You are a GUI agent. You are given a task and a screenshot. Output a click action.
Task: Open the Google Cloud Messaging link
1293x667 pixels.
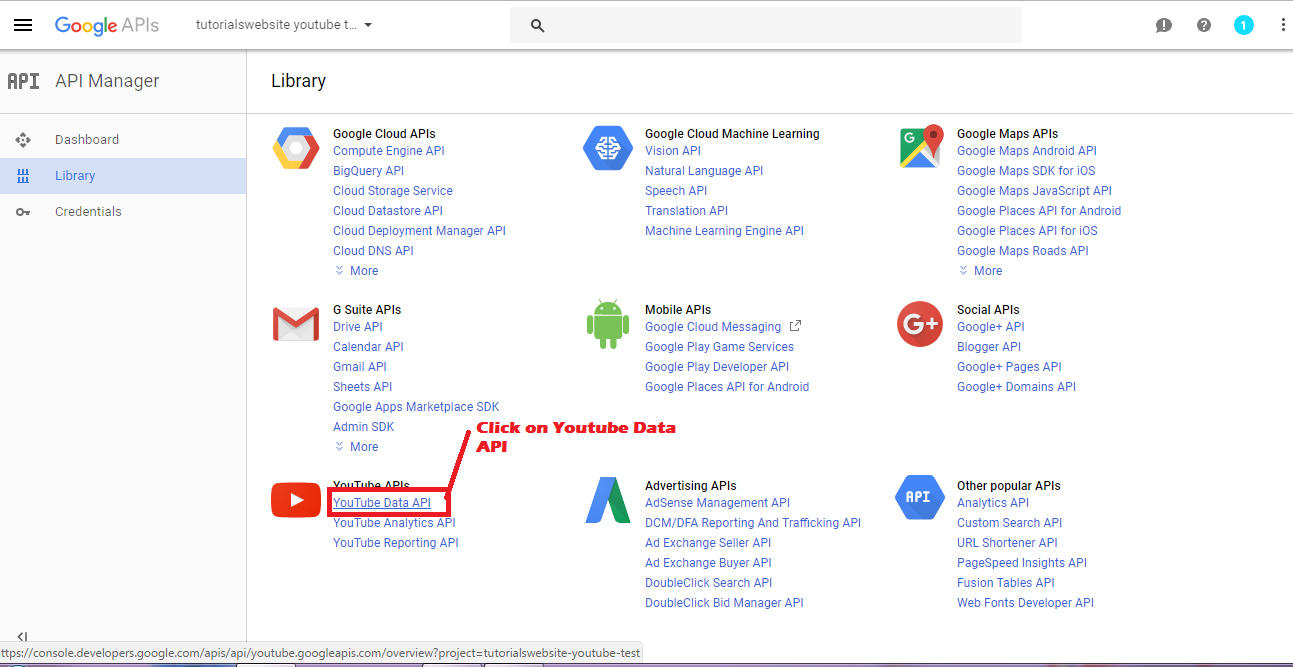tap(713, 327)
